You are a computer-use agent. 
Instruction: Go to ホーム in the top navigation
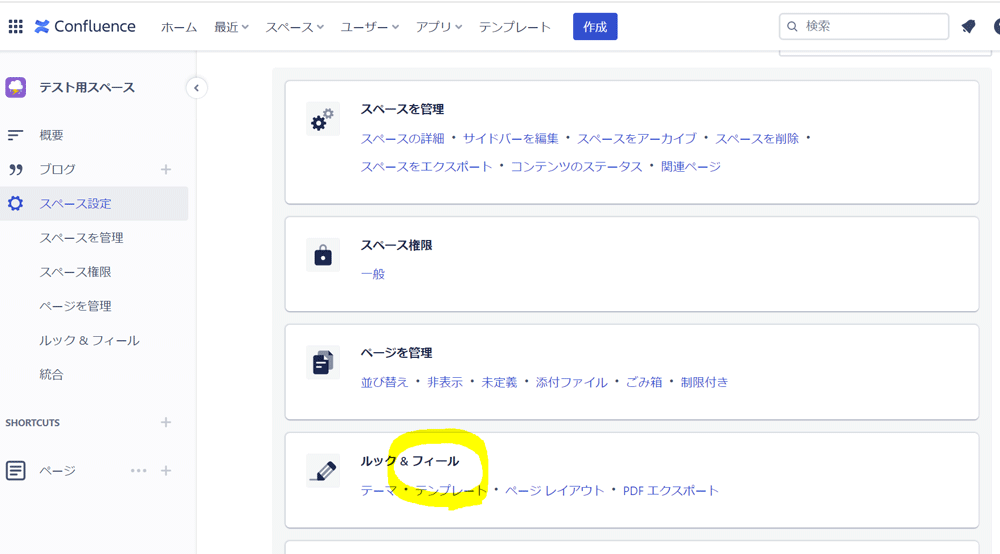pos(179,27)
